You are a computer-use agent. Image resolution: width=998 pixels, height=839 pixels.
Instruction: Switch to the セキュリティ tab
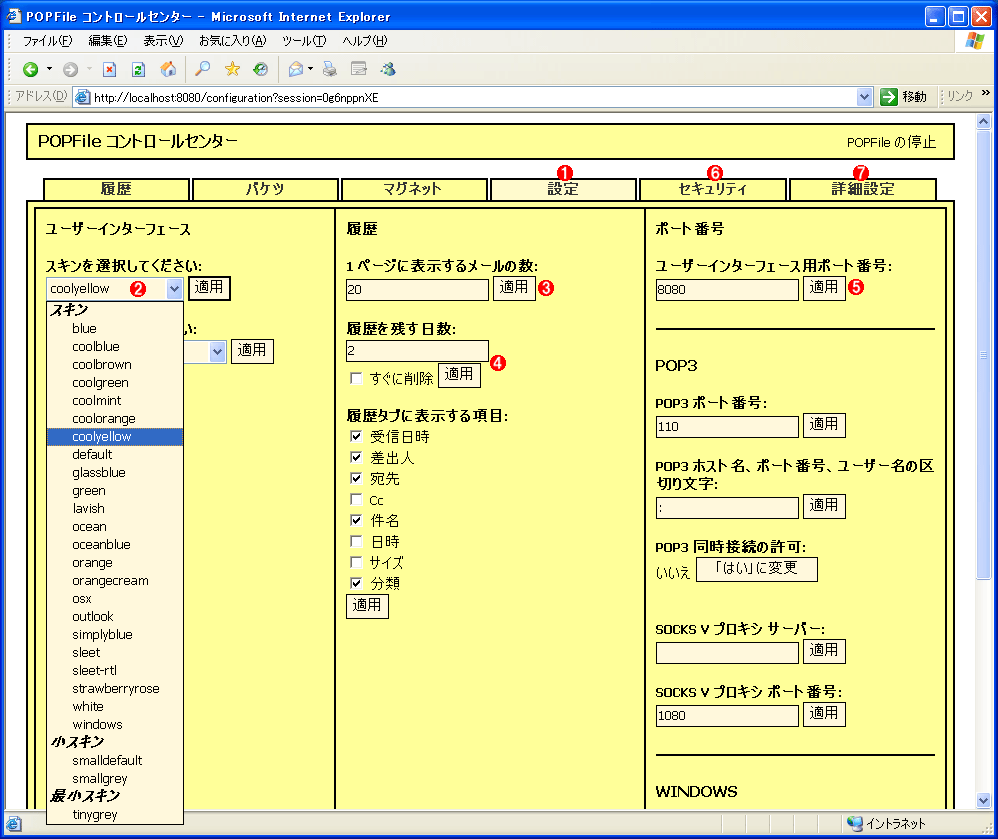click(x=712, y=189)
